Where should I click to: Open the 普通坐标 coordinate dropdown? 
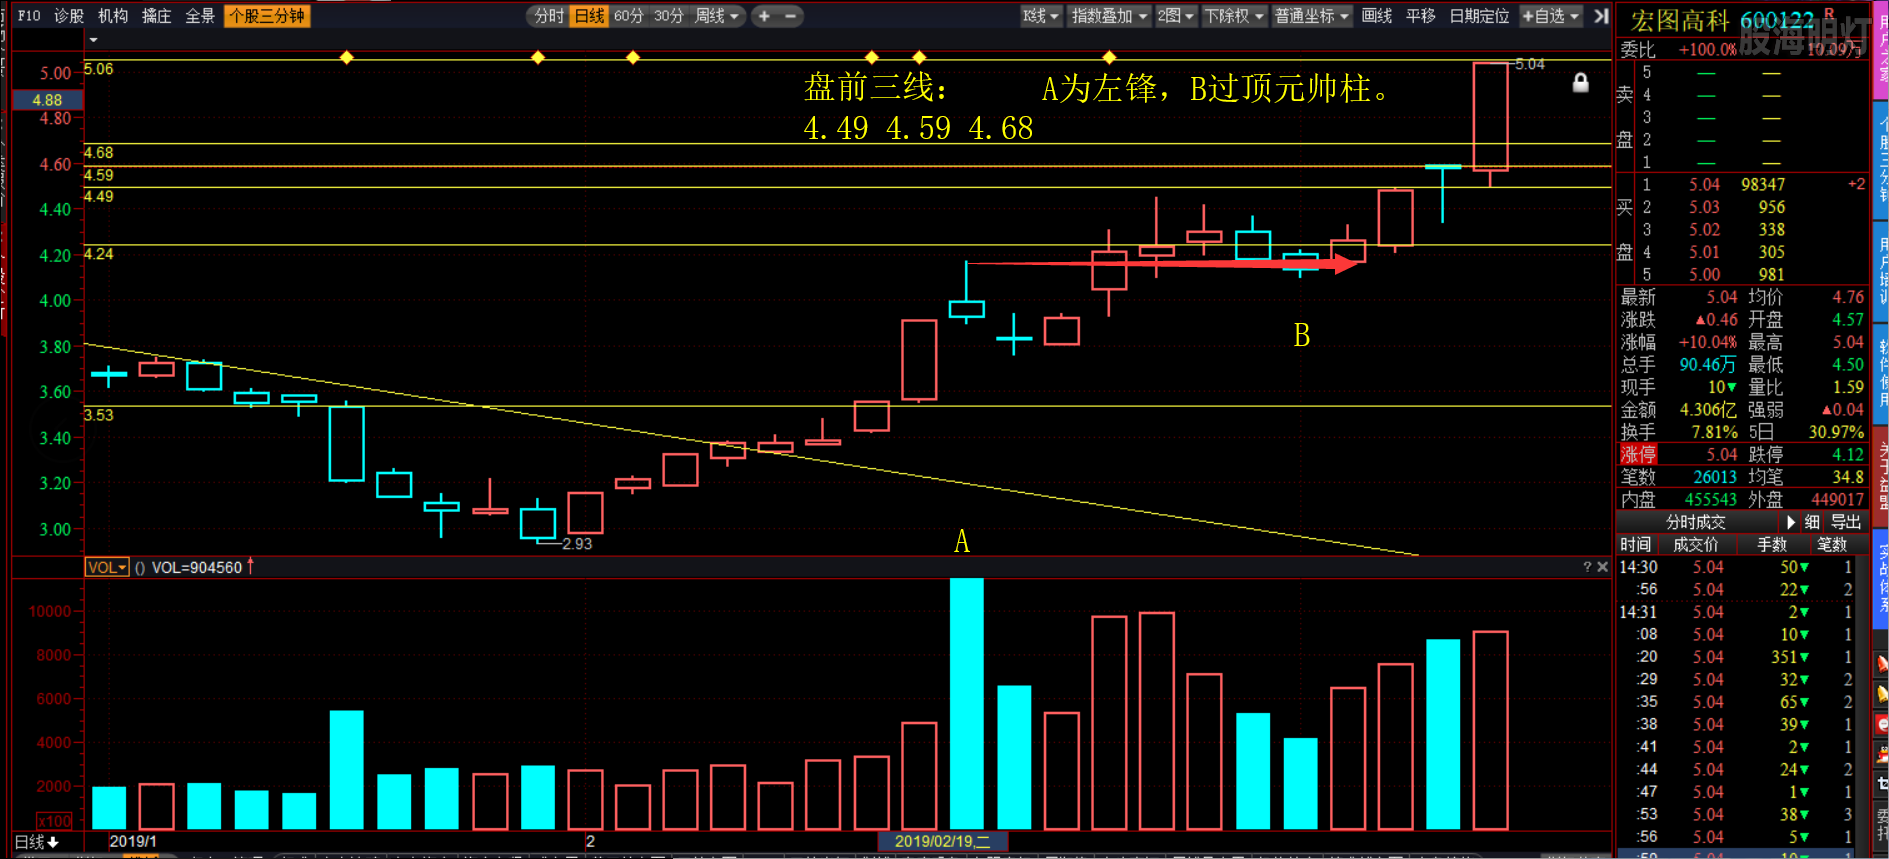click(x=1312, y=16)
